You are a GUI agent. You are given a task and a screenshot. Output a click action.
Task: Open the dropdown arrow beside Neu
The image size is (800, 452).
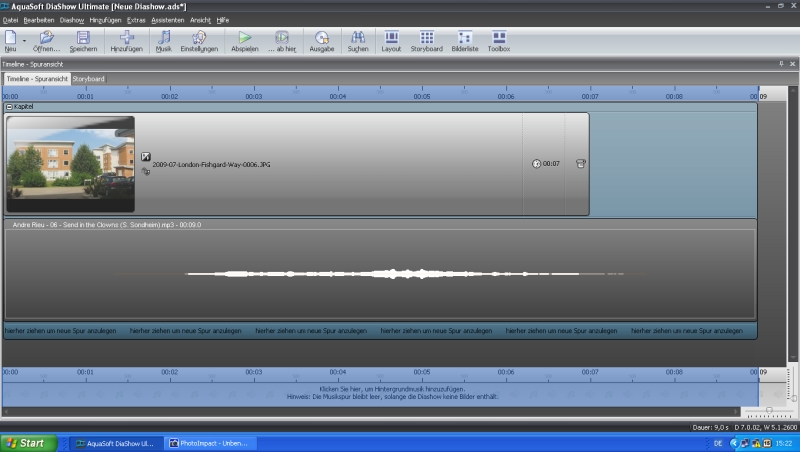(24, 39)
